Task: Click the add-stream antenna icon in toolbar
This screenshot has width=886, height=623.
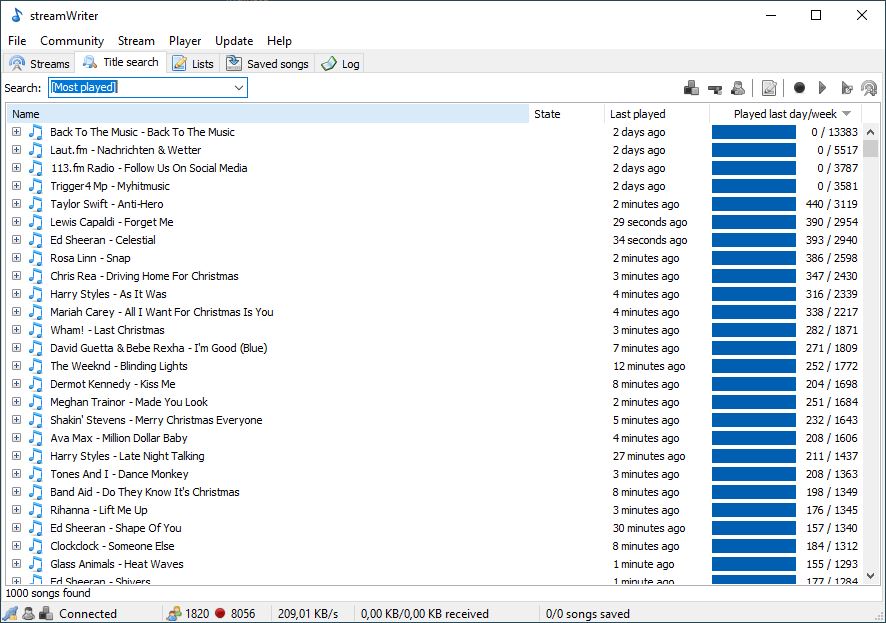Action: pyautogui.click(x=869, y=88)
